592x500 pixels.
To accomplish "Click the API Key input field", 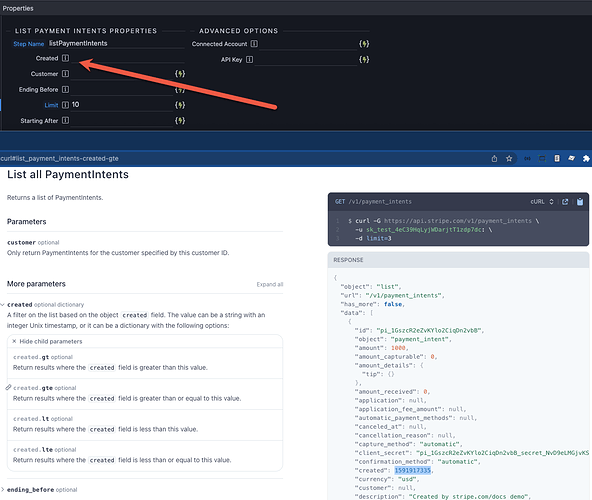I will (306, 60).
